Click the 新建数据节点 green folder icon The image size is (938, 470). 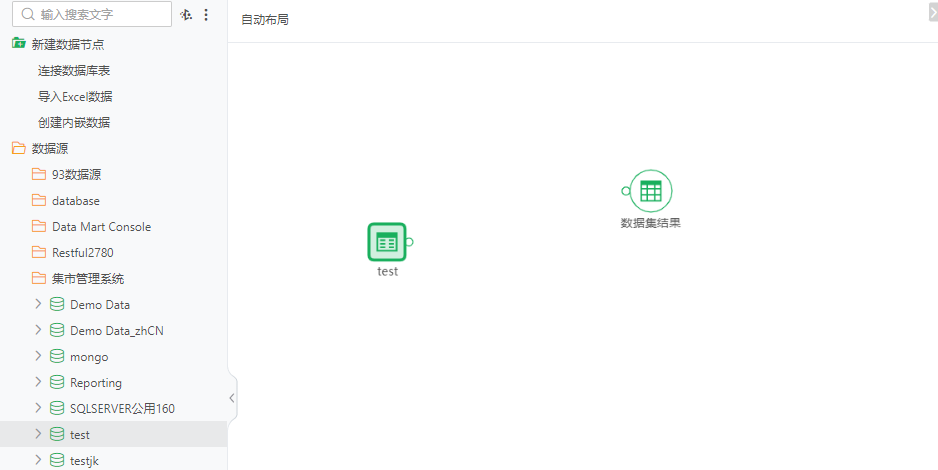(18, 44)
